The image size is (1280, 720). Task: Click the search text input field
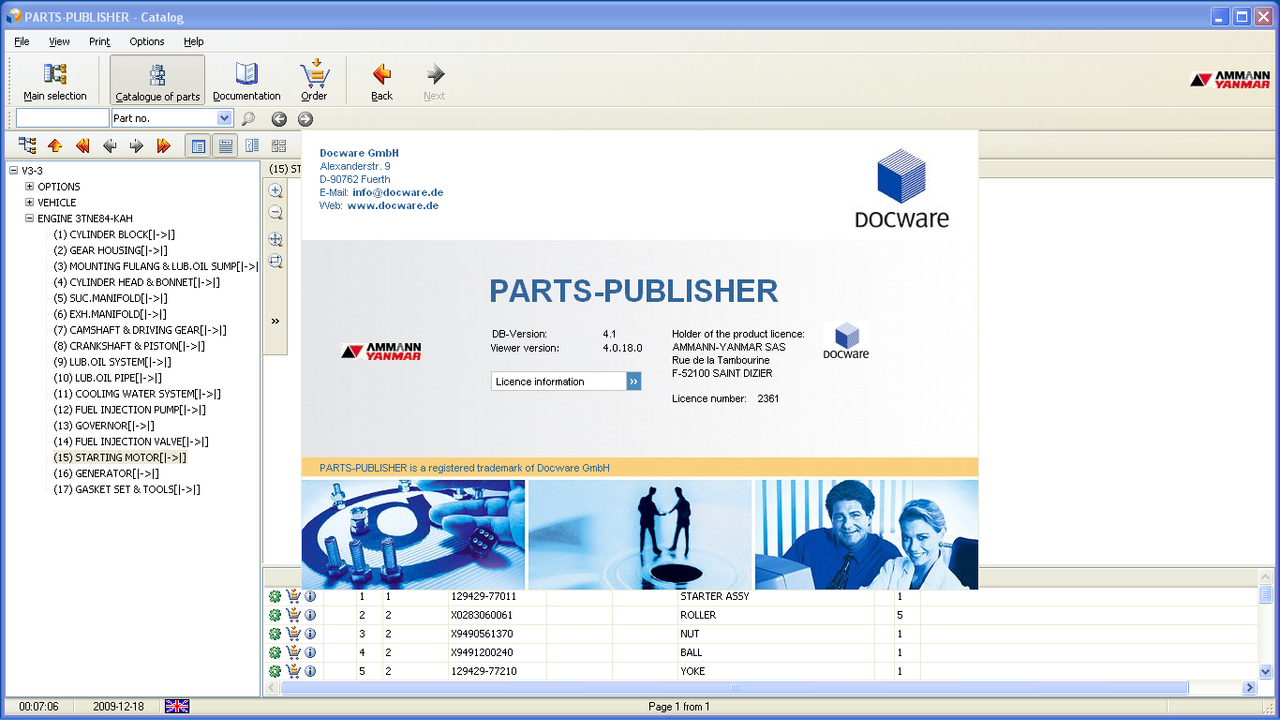click(62, 118)
